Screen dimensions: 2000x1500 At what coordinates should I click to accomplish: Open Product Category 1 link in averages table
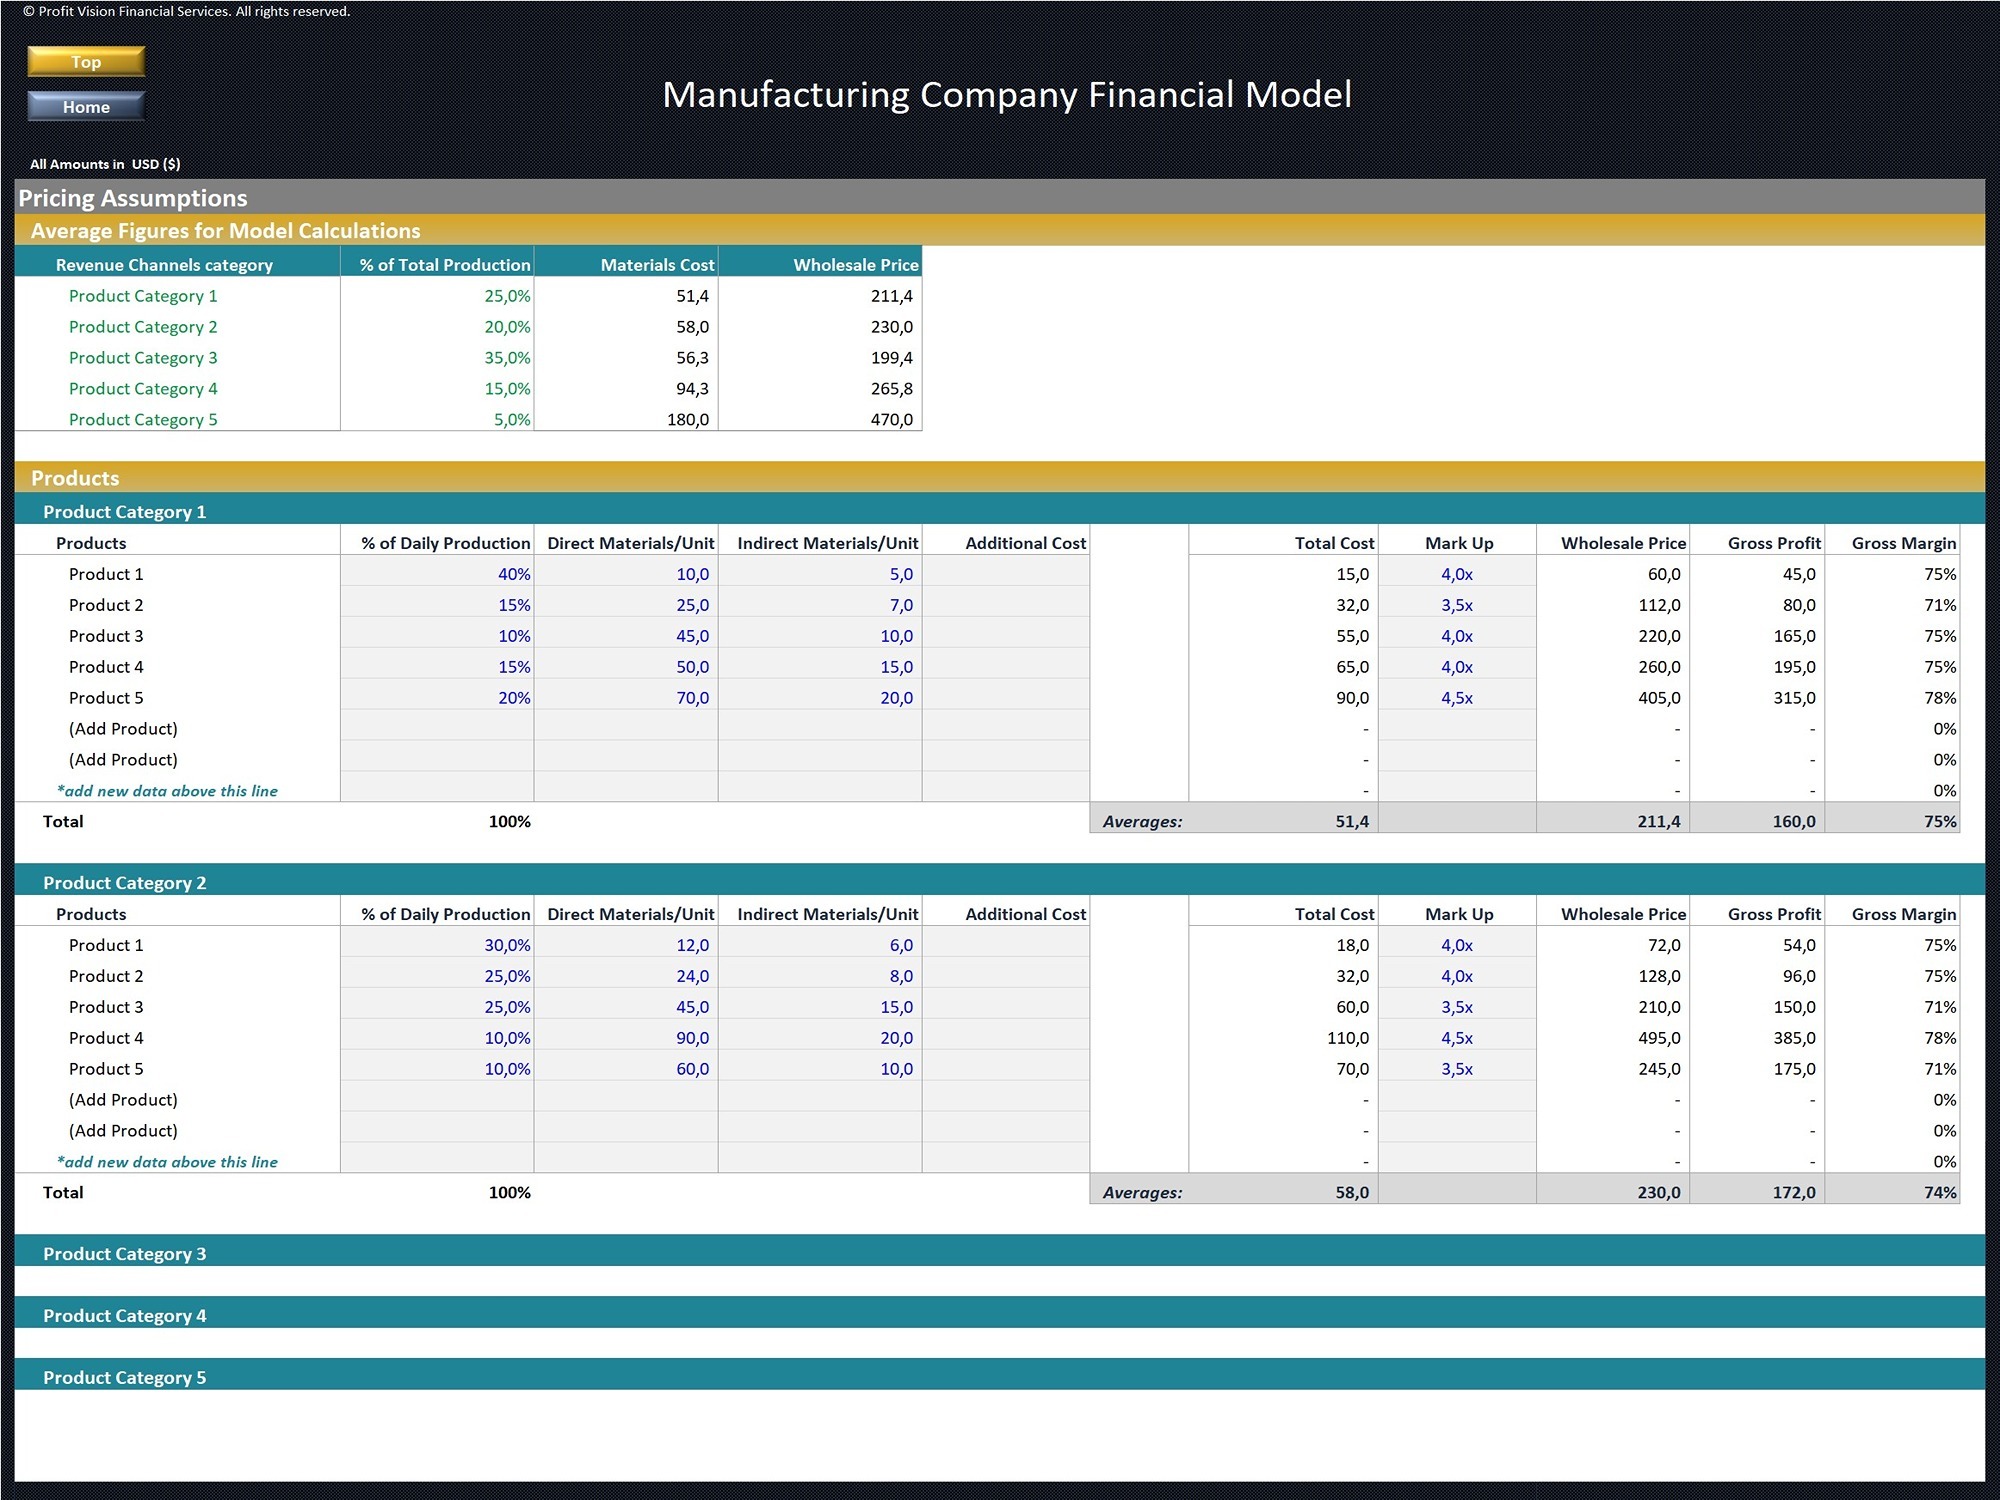(x=143, y=296)
